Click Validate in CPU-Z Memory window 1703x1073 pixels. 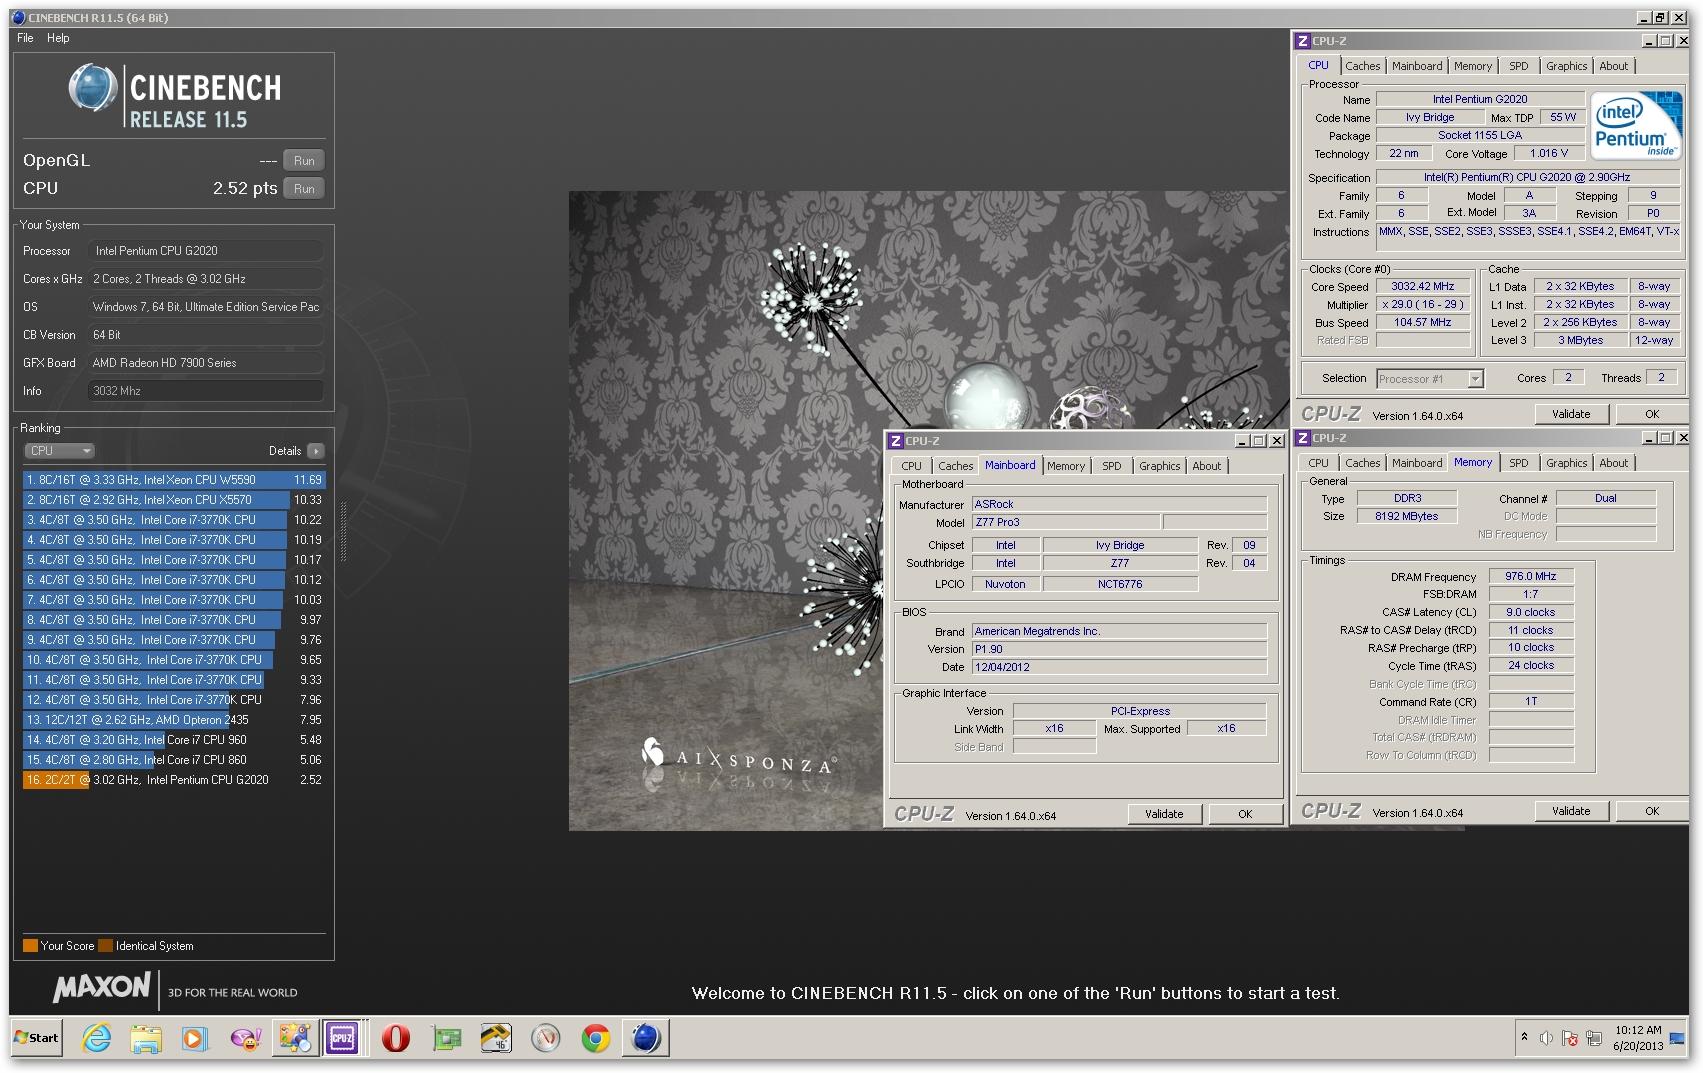click(1570, 811)
